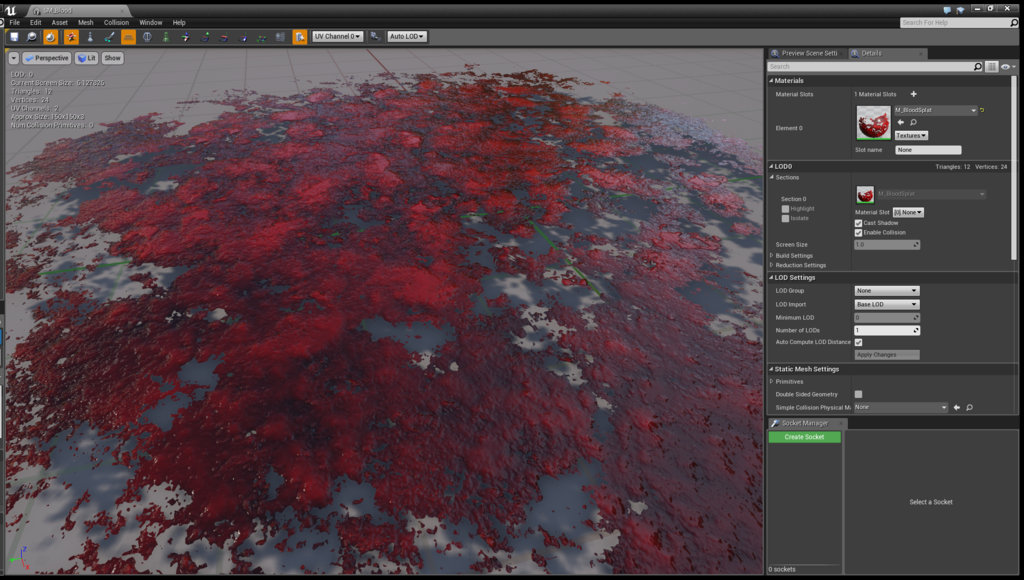Open the File menu
Screen dimensions: 1024x580
15,22
